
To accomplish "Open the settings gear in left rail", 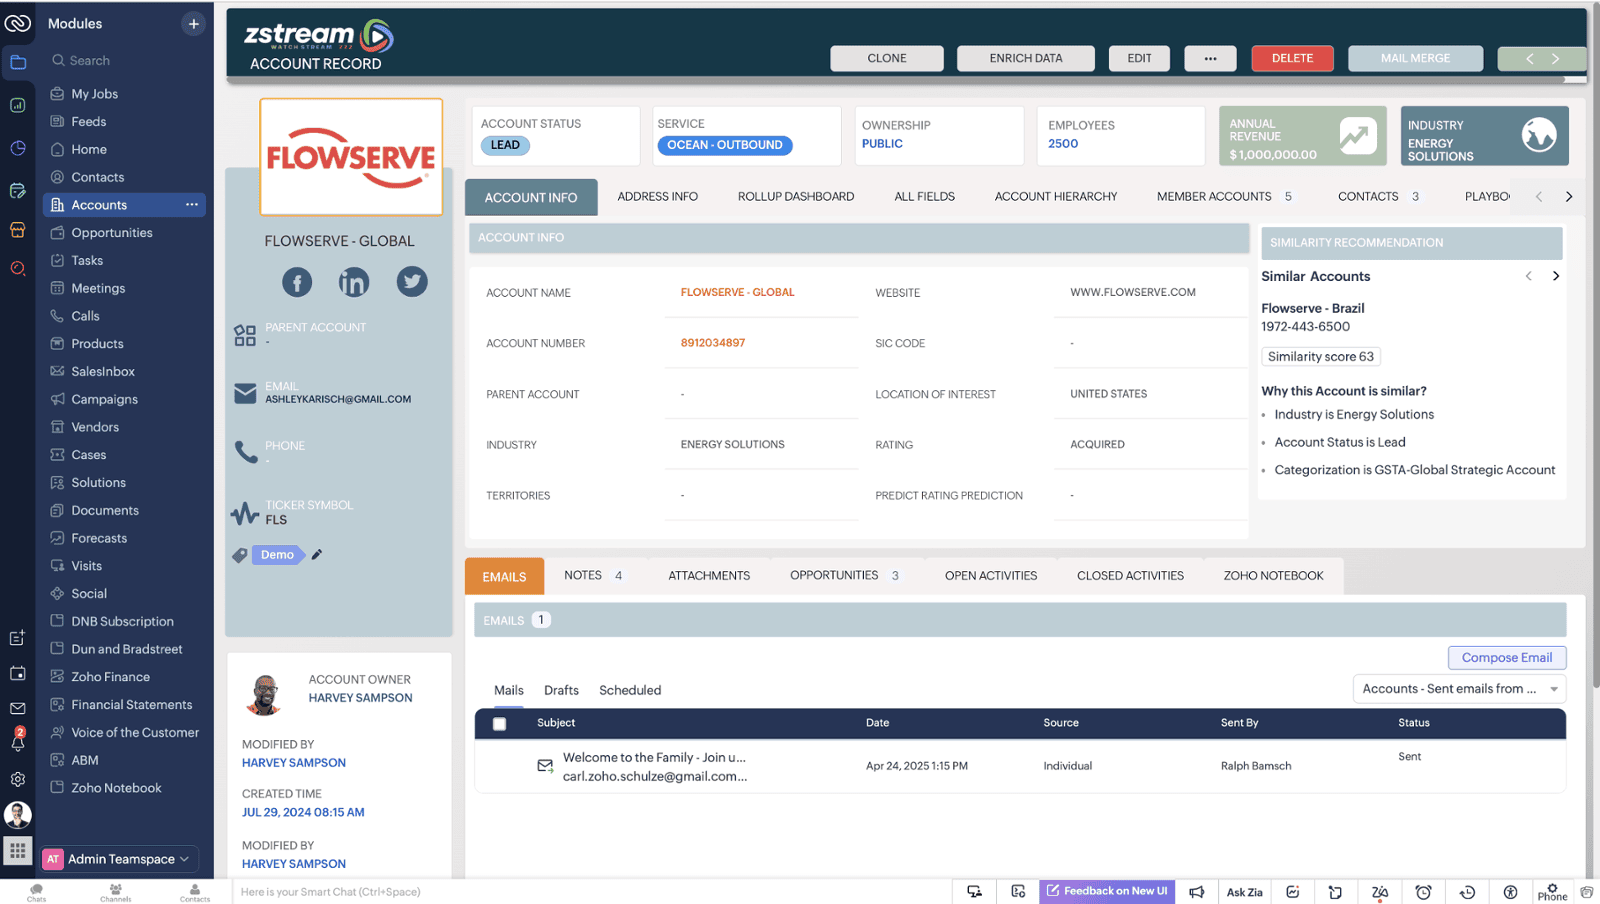I will coord(18,779).
